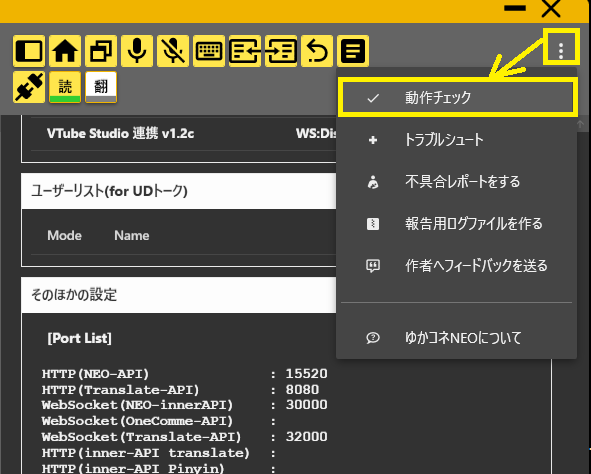The width and height of the screenshot is (591, 474).
Task: Click the overlapping windows icon
Action: (101, 51)
